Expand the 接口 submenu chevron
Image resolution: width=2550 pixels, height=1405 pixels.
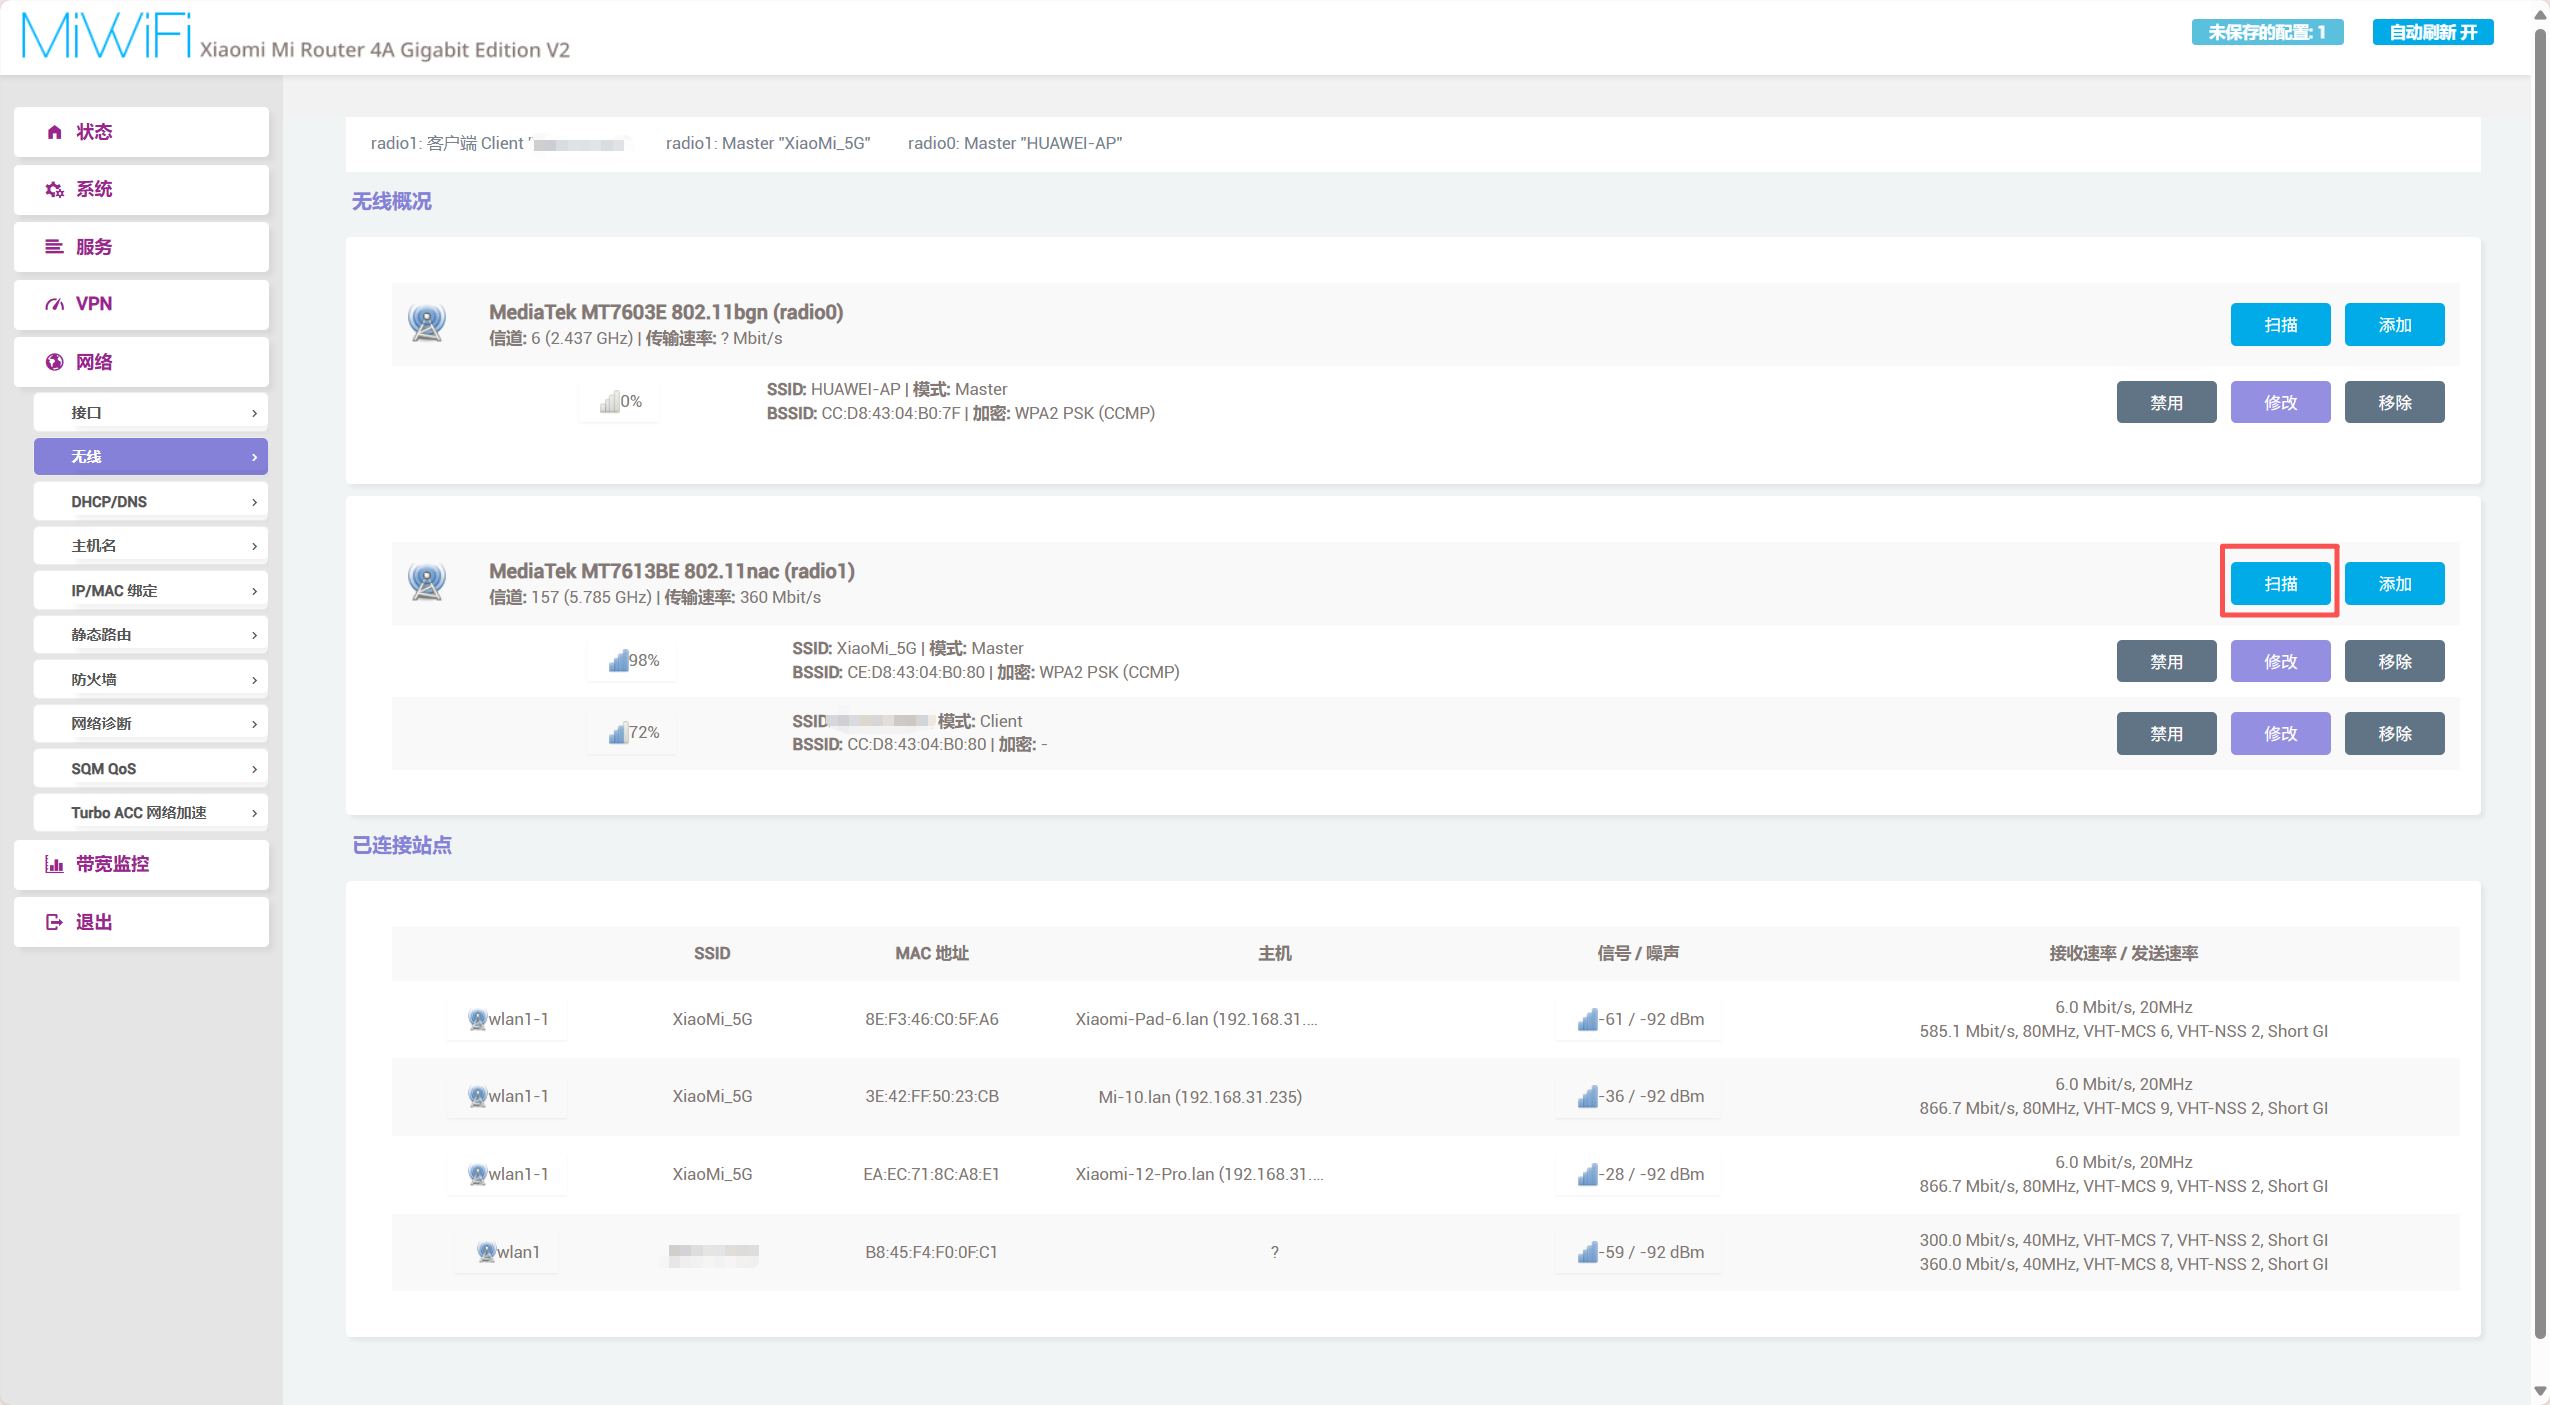tap(254, 413)
